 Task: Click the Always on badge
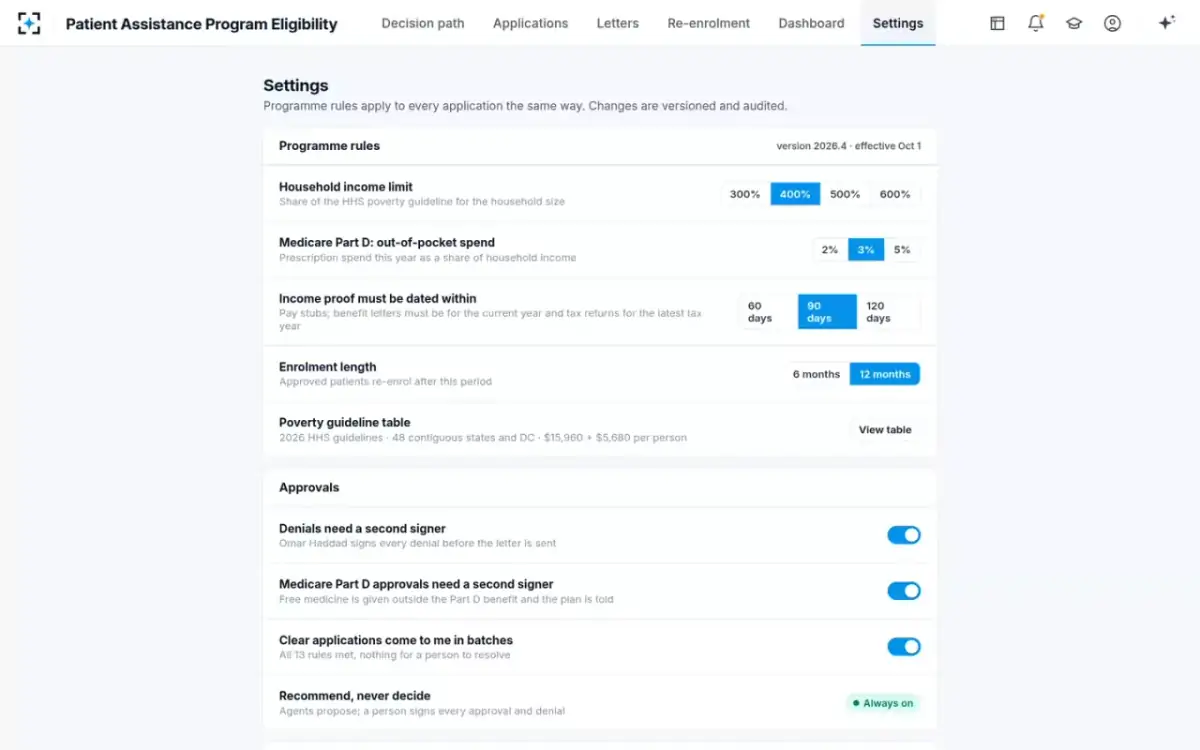click(x=883, y=703)
